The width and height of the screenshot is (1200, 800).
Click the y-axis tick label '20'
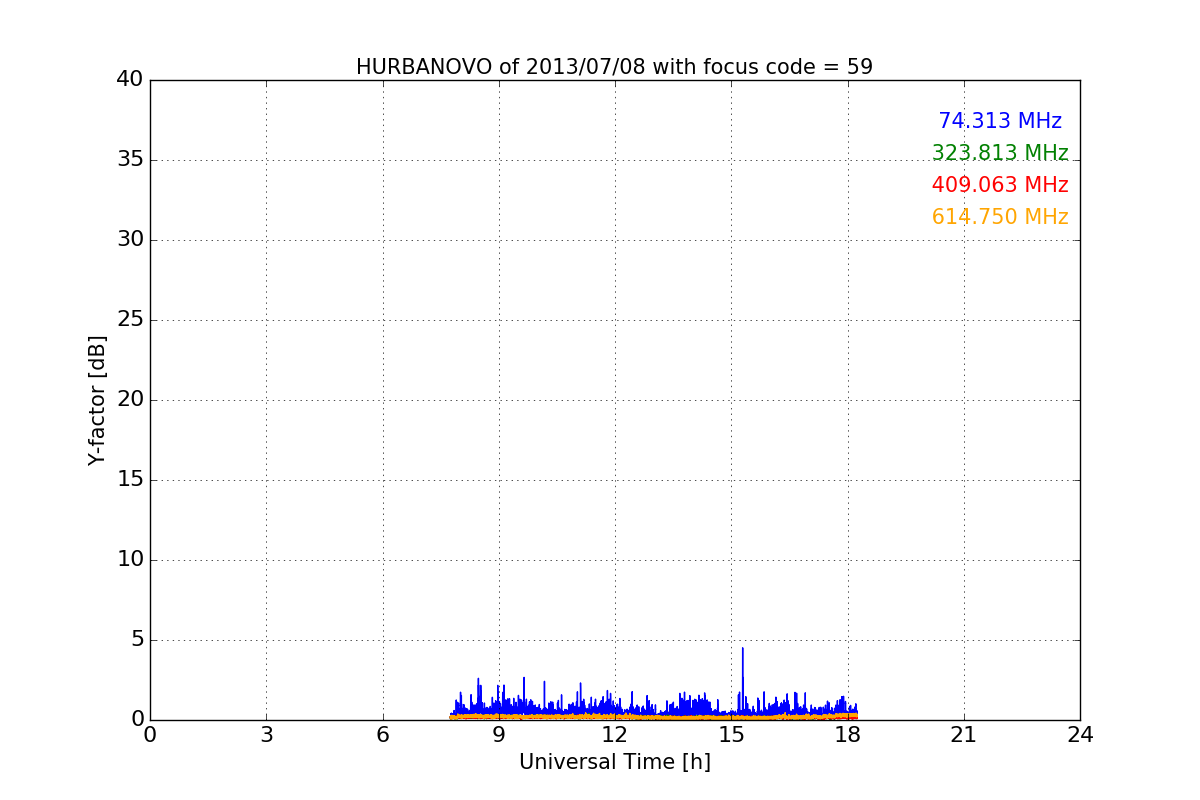click(x=130, y=400)
